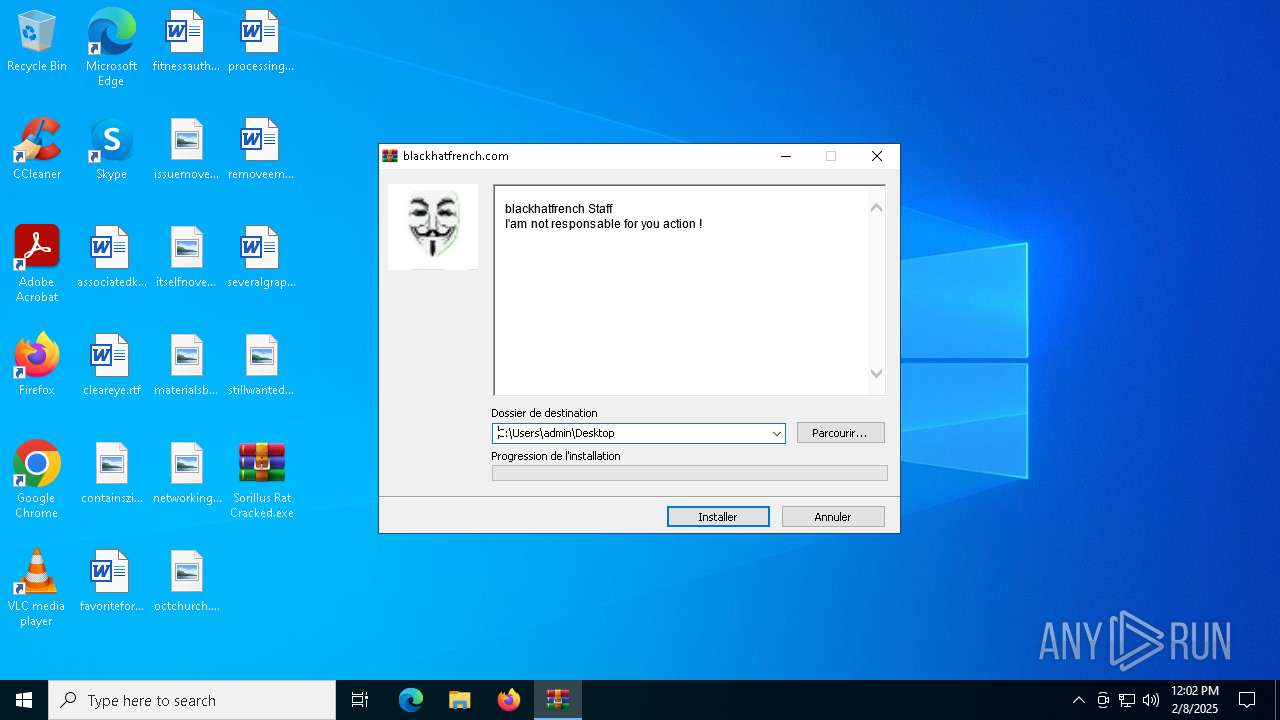1280x720 pixels.
Task: Click the taskbar search box
Action: [192, 700]
